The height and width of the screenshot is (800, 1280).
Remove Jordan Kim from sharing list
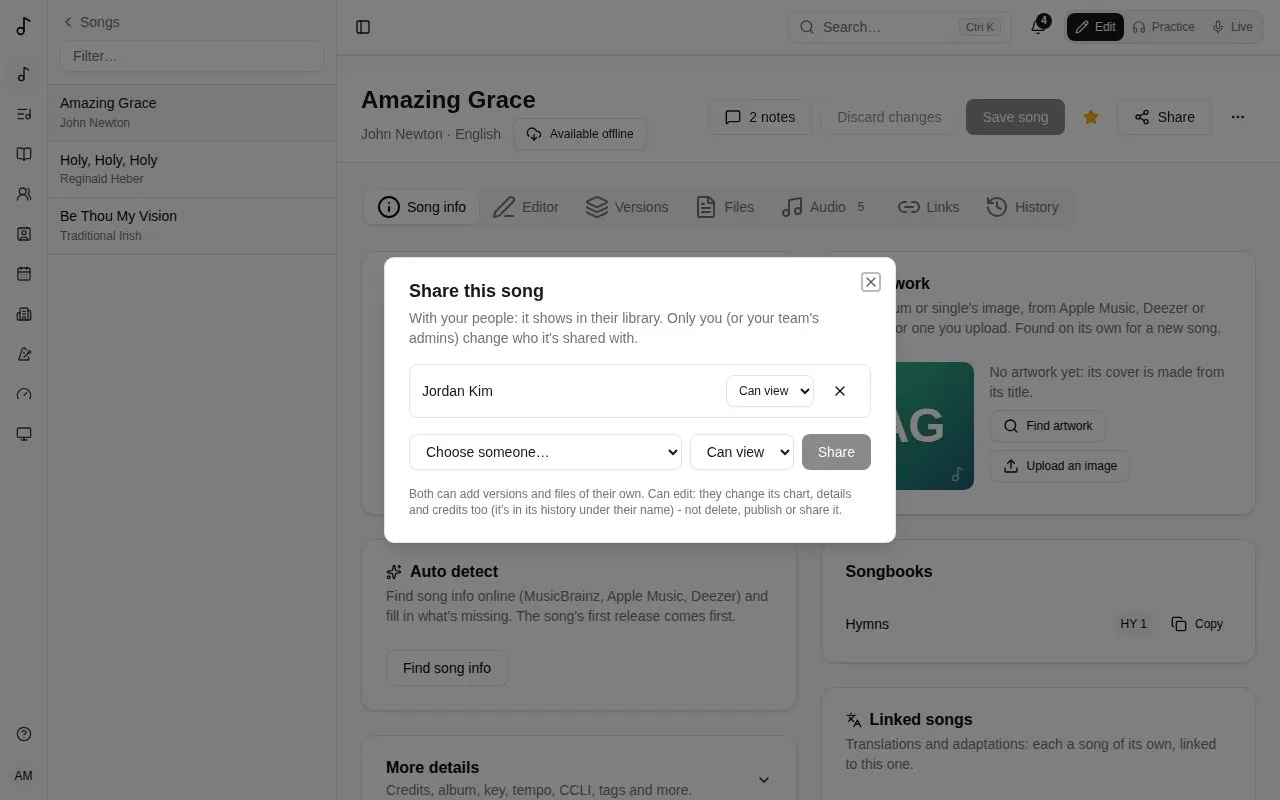(840, 391)
